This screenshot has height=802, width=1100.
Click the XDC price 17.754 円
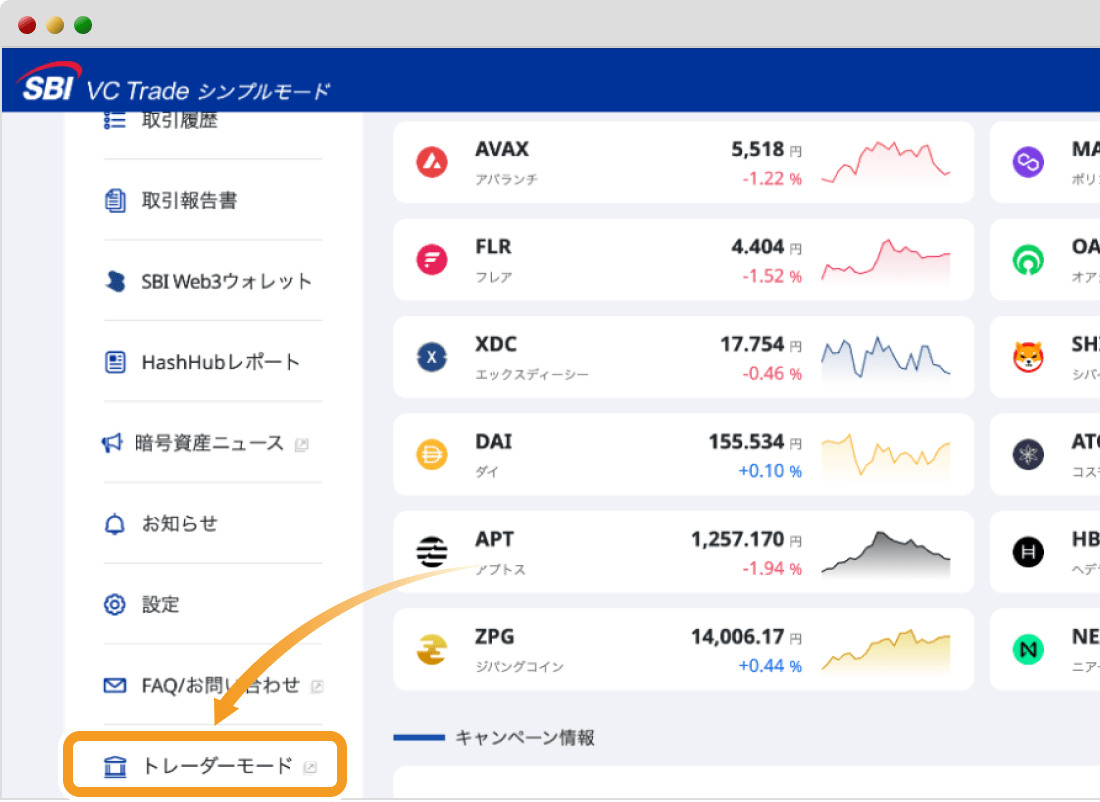pos(761,345)
